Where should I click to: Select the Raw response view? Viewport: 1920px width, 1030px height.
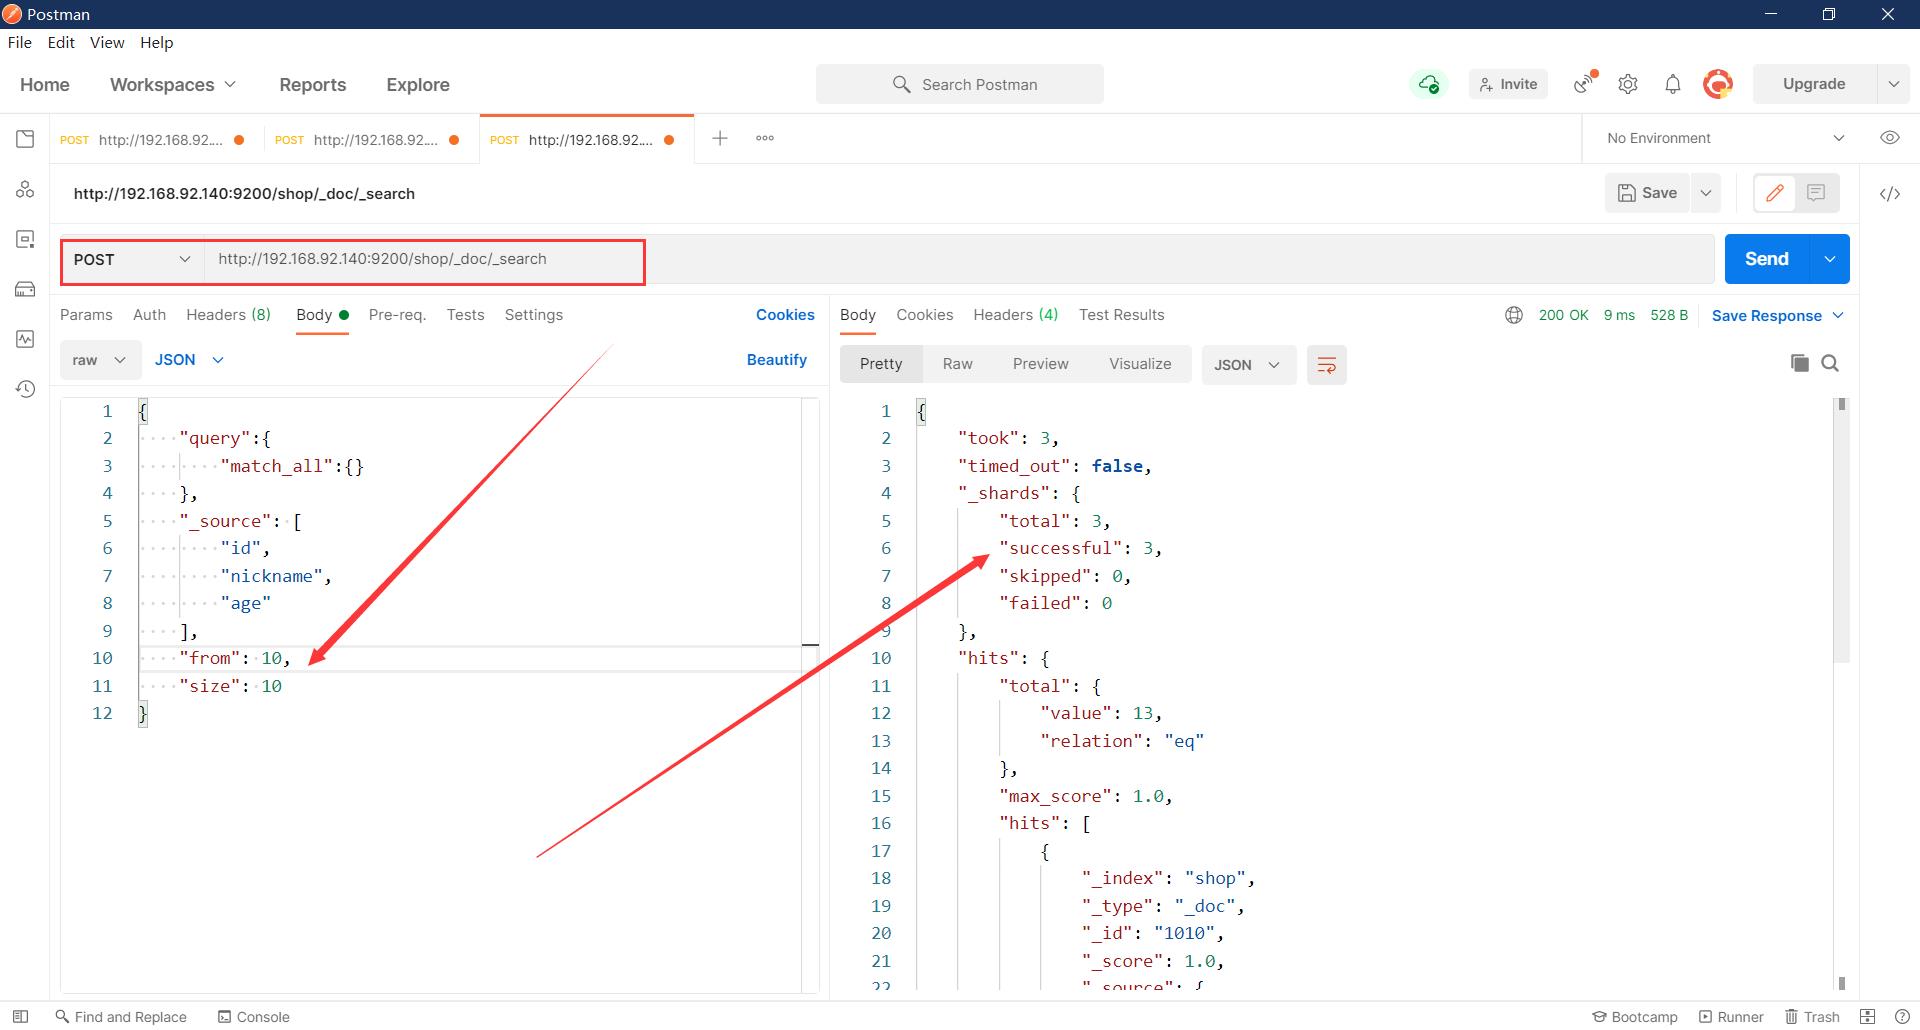(x=957, y=364)
